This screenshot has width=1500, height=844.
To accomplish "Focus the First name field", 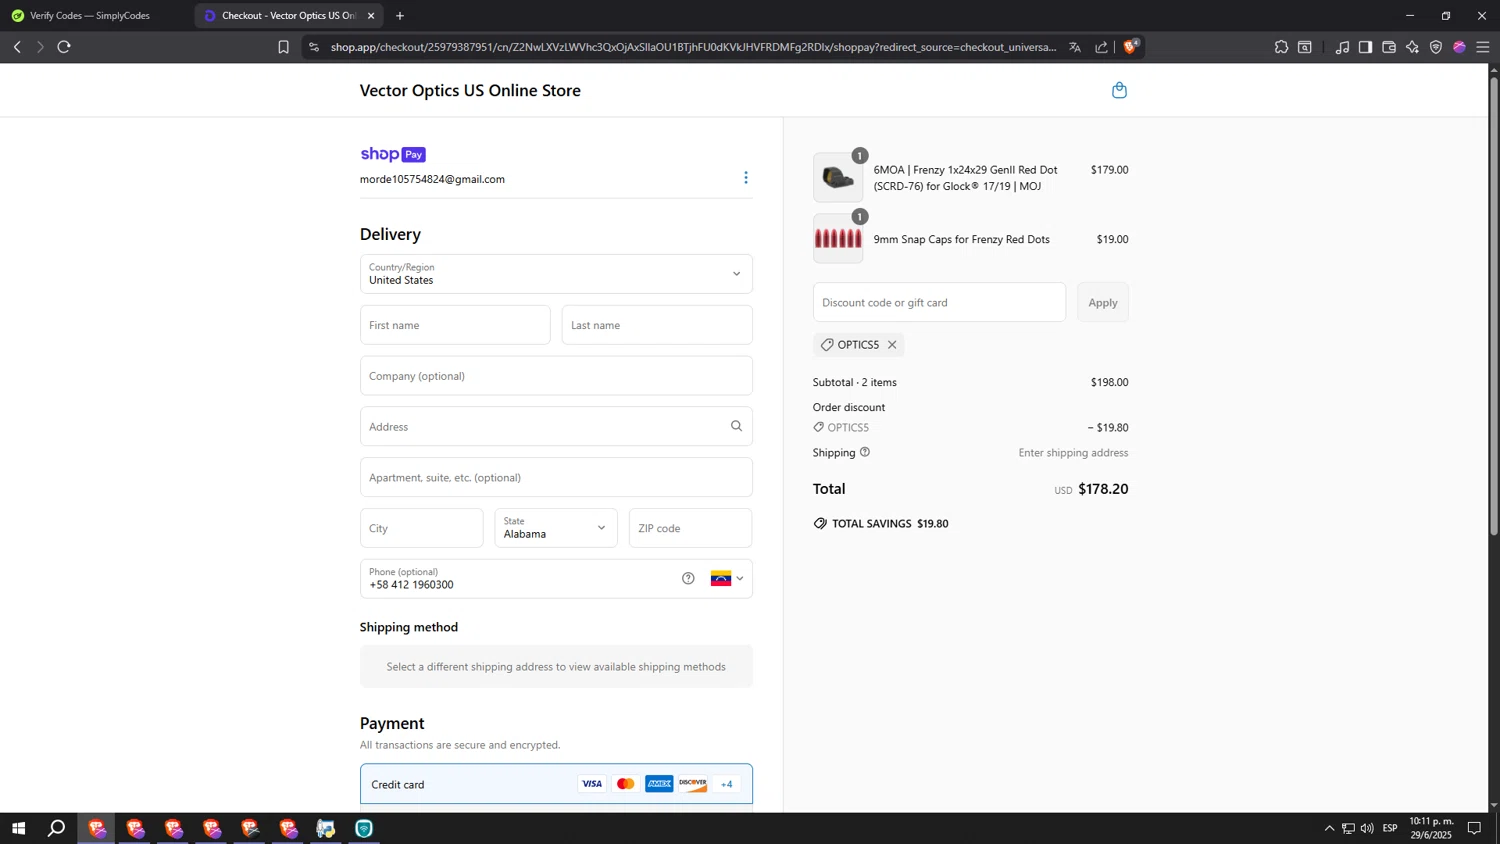I will pyautogui.click(x=455, y=325).
